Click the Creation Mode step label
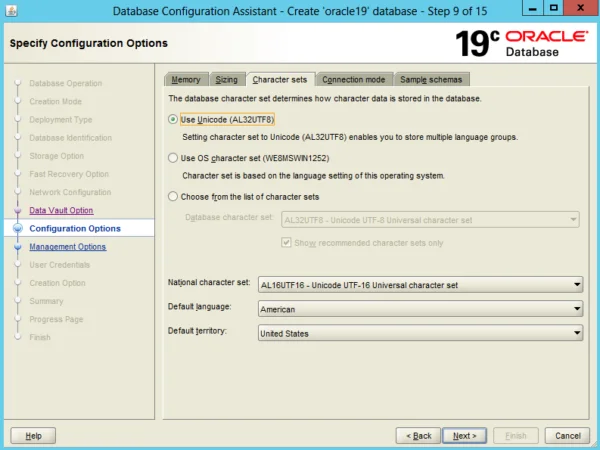Viewport: 600px width, 450px height. [x=55, y=101]
